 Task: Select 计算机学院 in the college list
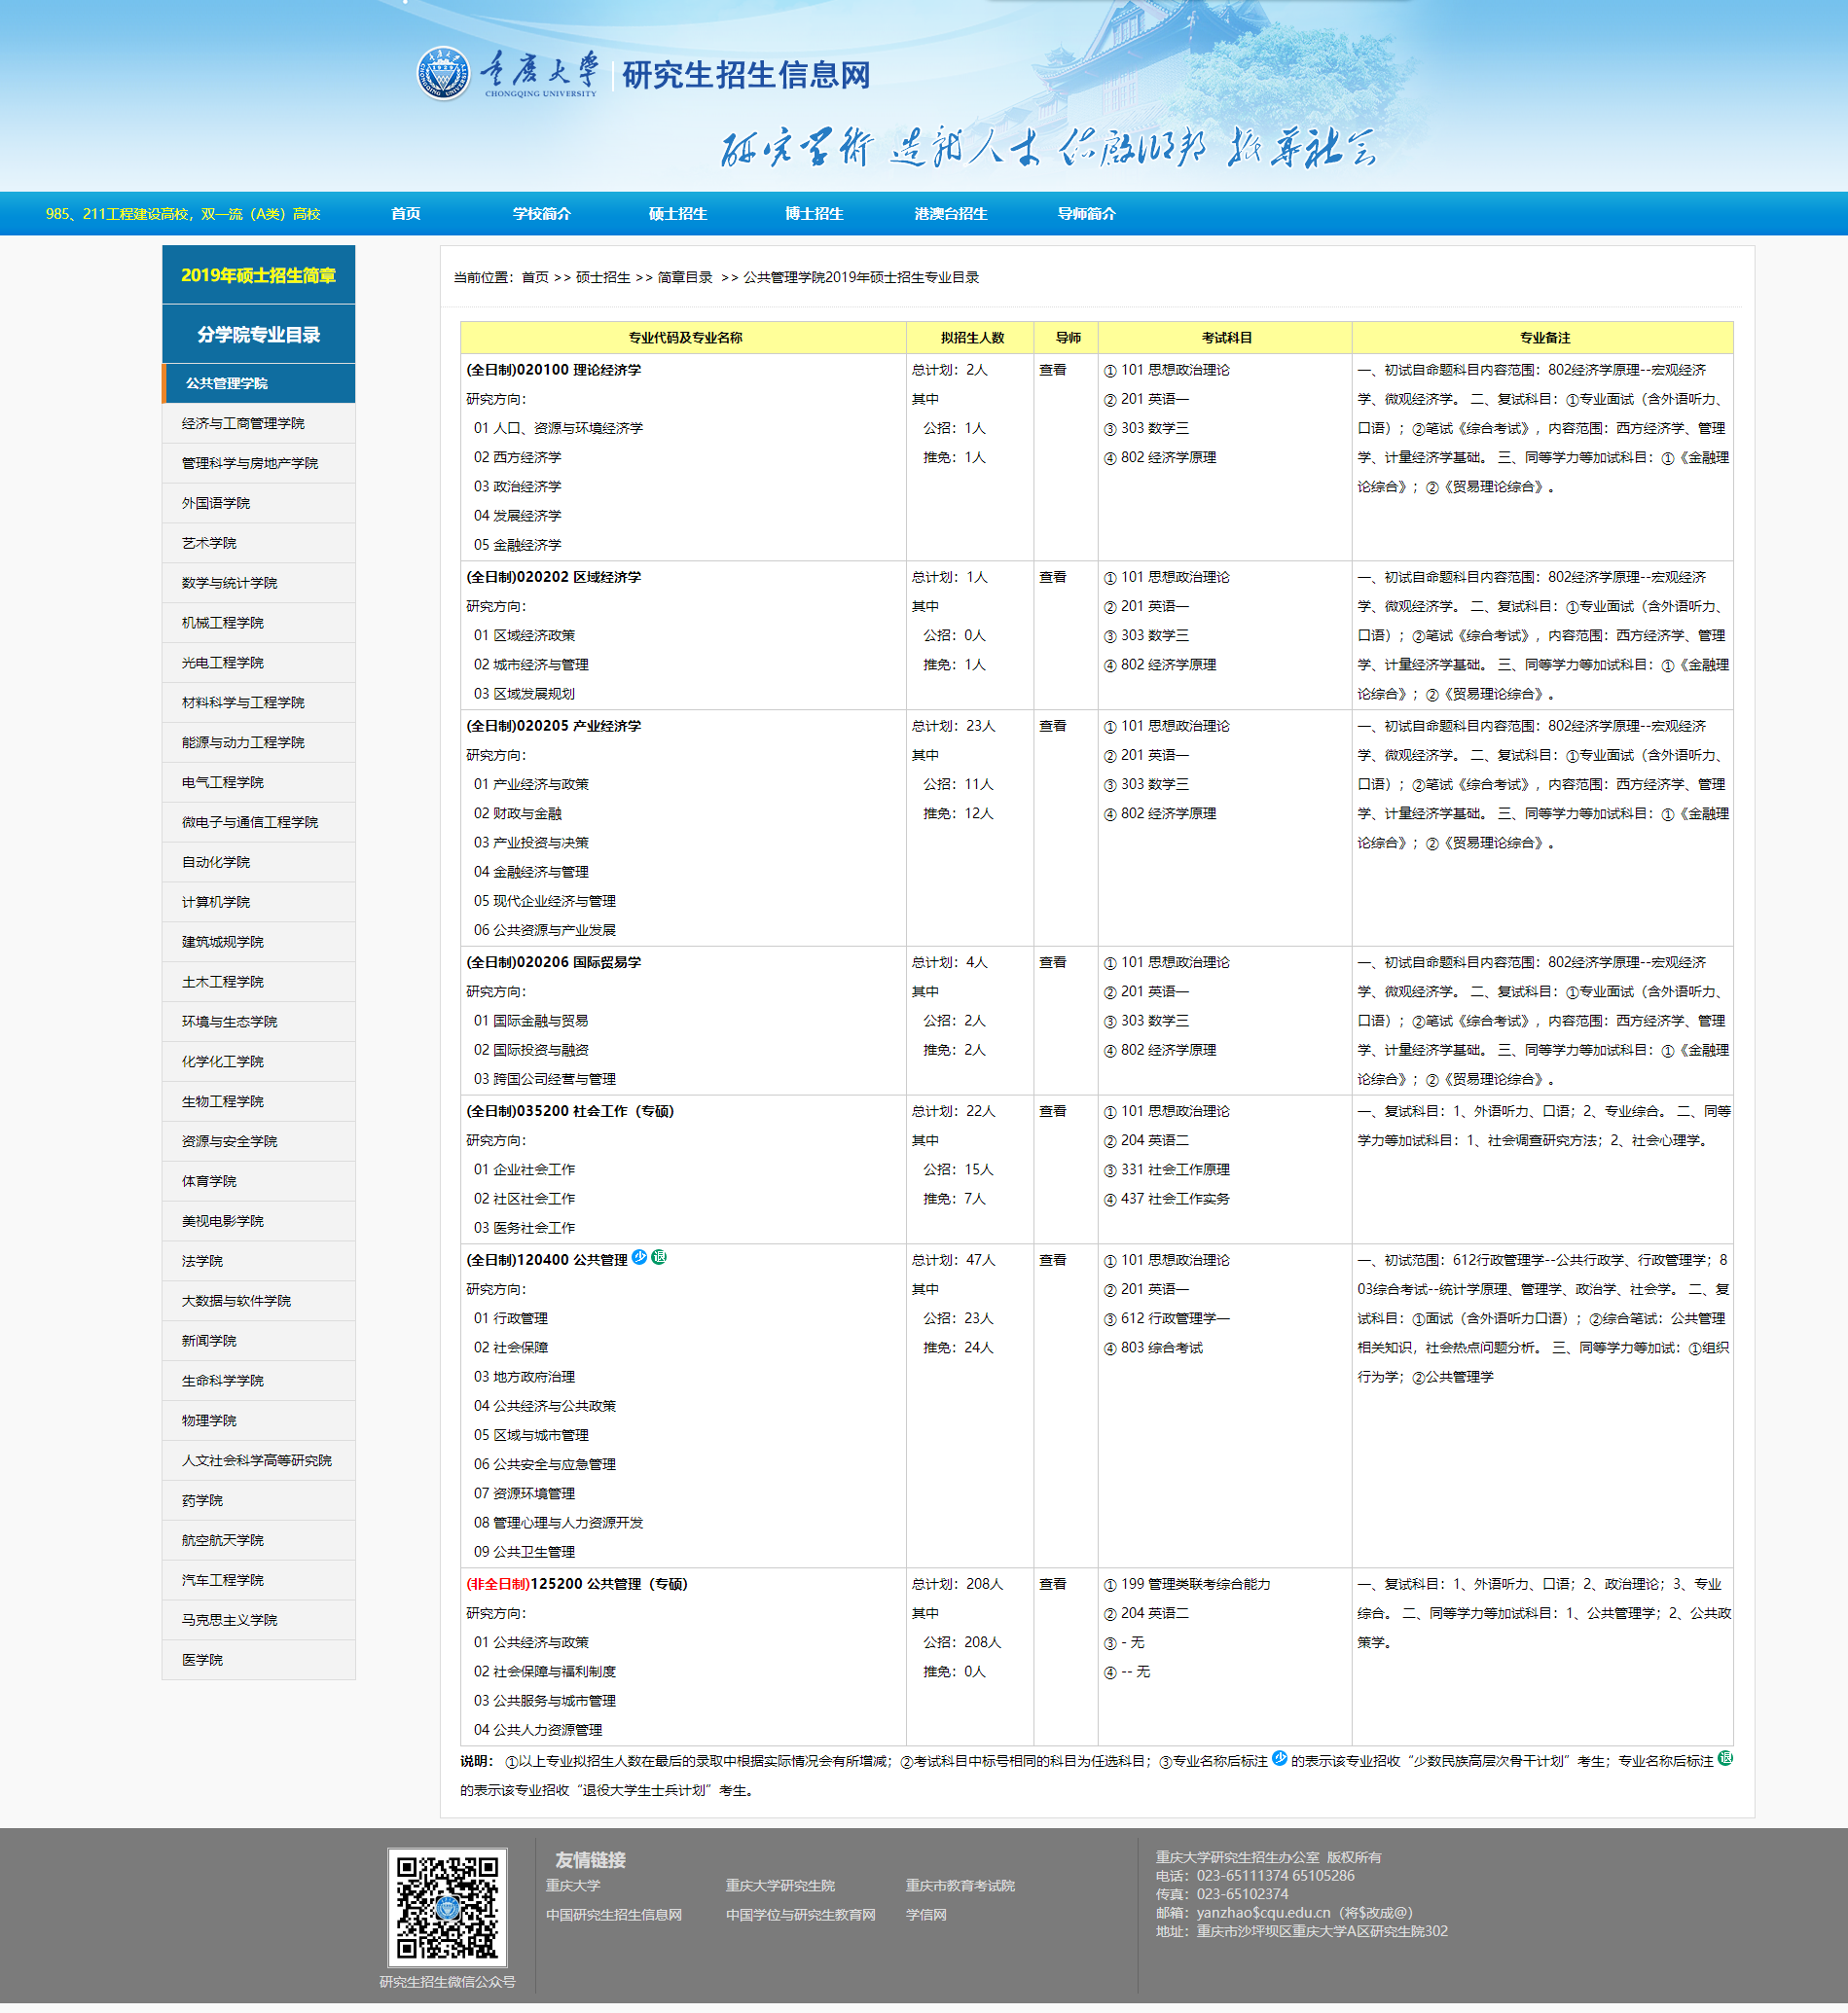[x=216, y=902]
